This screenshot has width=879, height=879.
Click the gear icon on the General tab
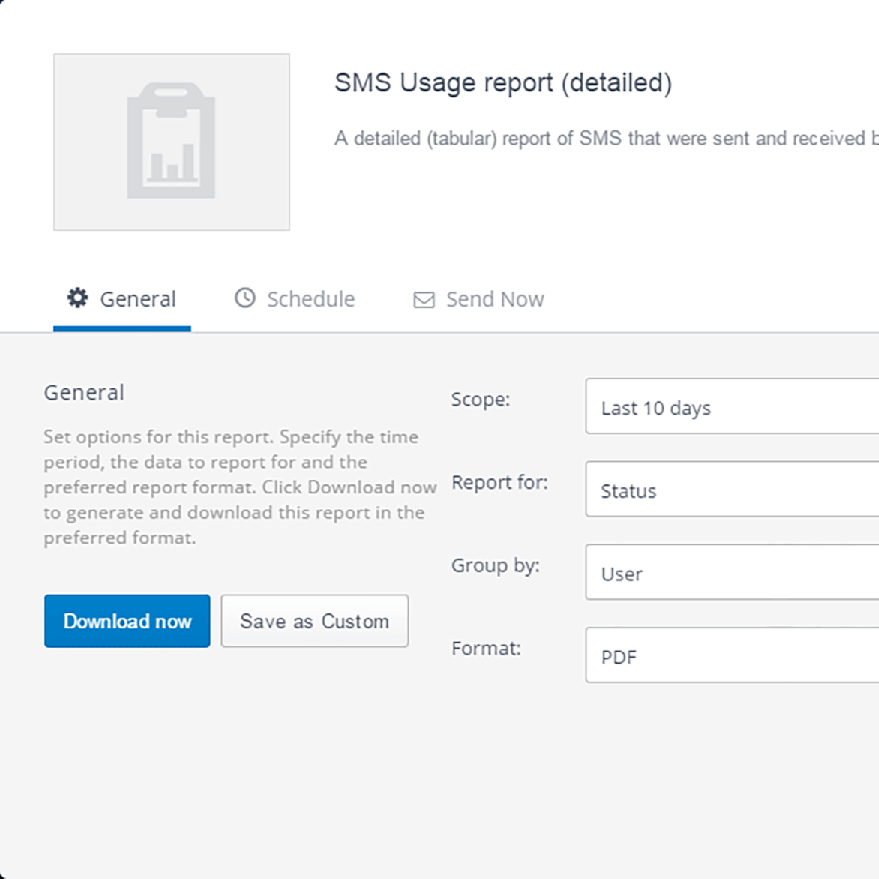tap(78, 298)
